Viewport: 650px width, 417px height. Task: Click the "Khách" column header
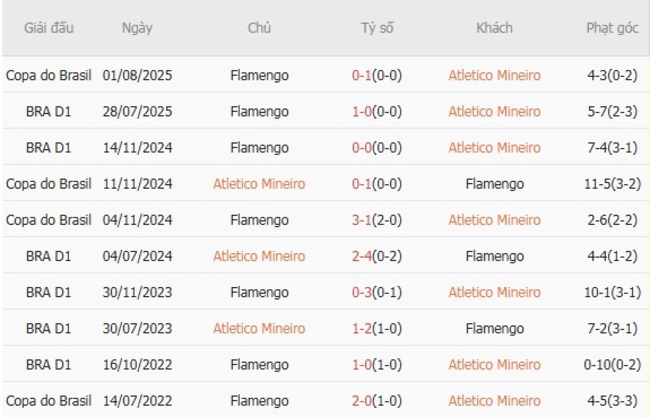494,28
